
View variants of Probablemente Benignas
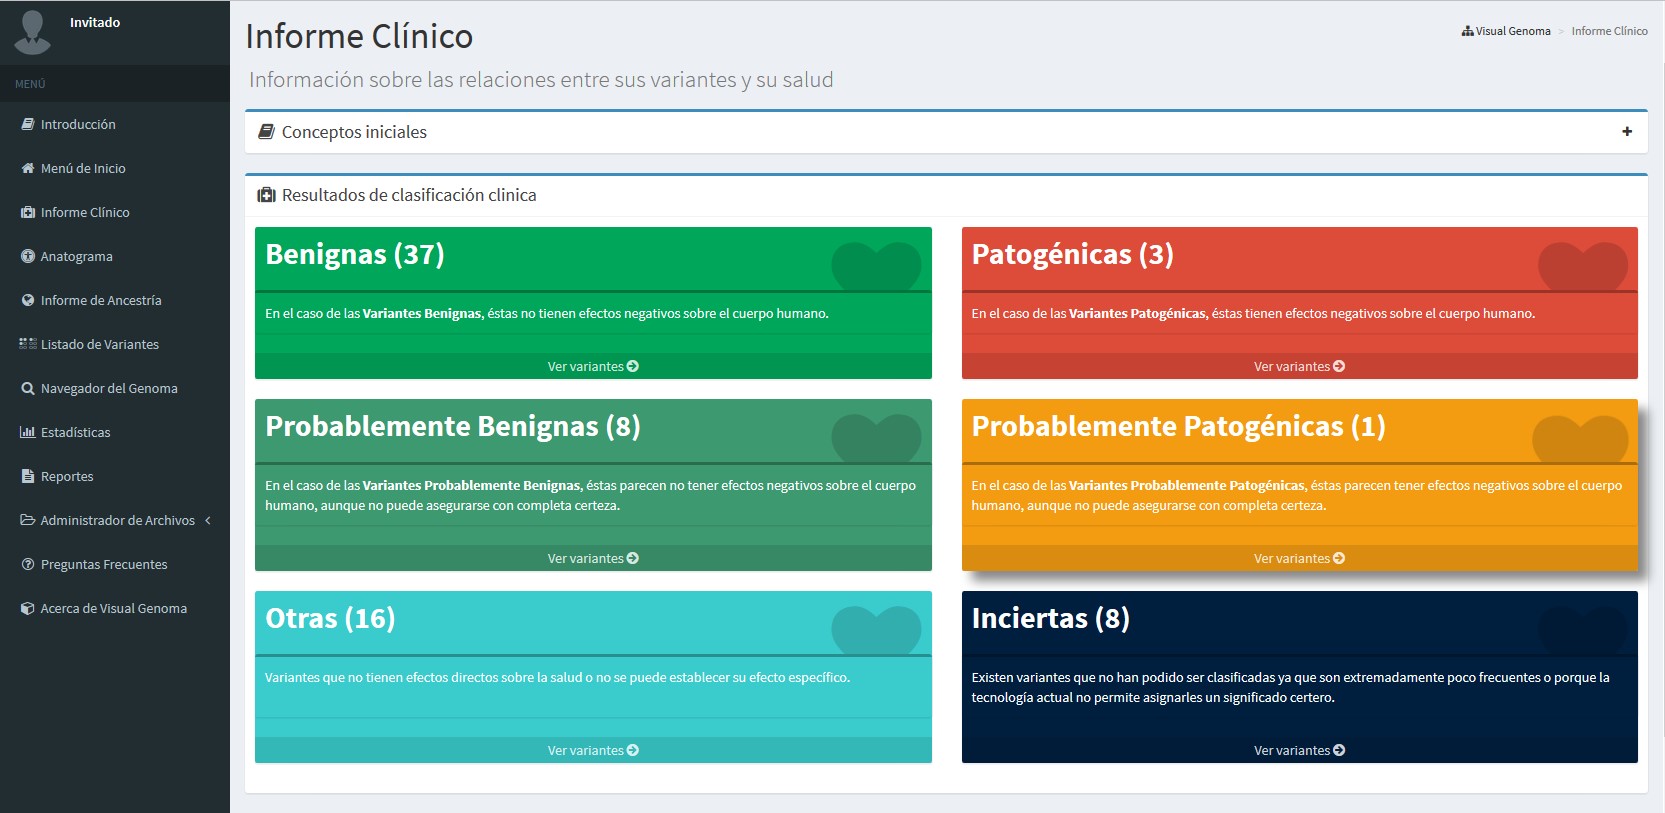pos(593,558)
